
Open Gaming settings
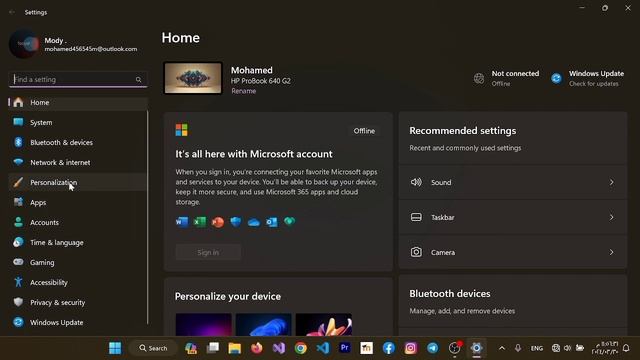click(78, 262)
